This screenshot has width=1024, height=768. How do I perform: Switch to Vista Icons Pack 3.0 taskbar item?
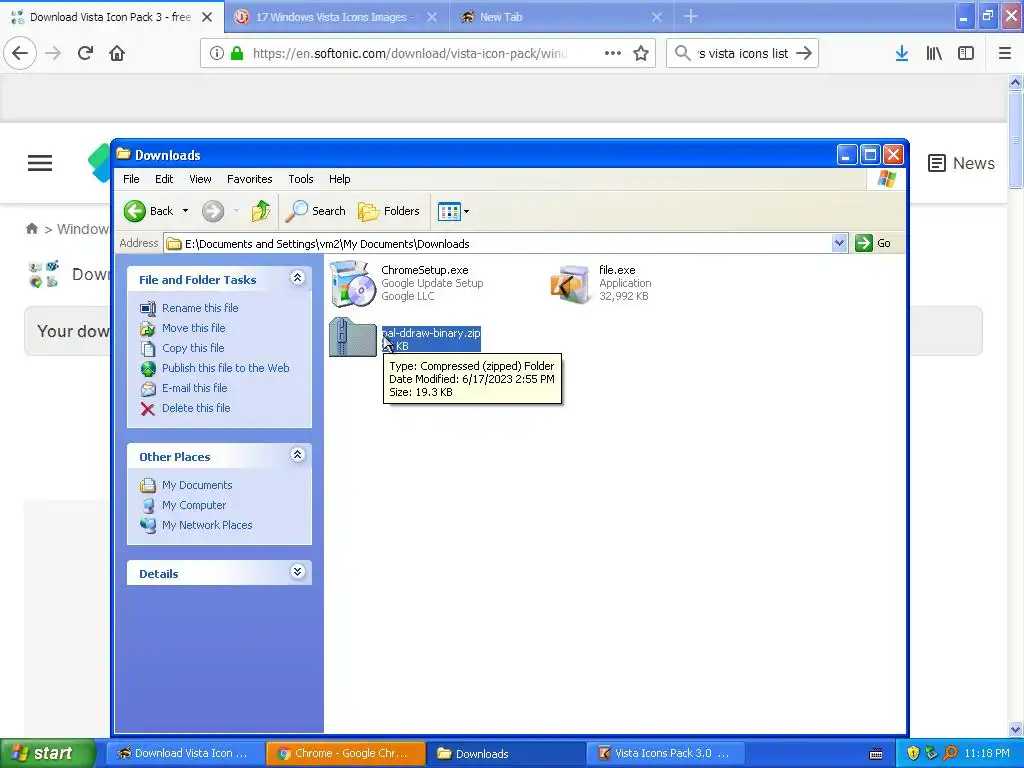click(666, 753)
